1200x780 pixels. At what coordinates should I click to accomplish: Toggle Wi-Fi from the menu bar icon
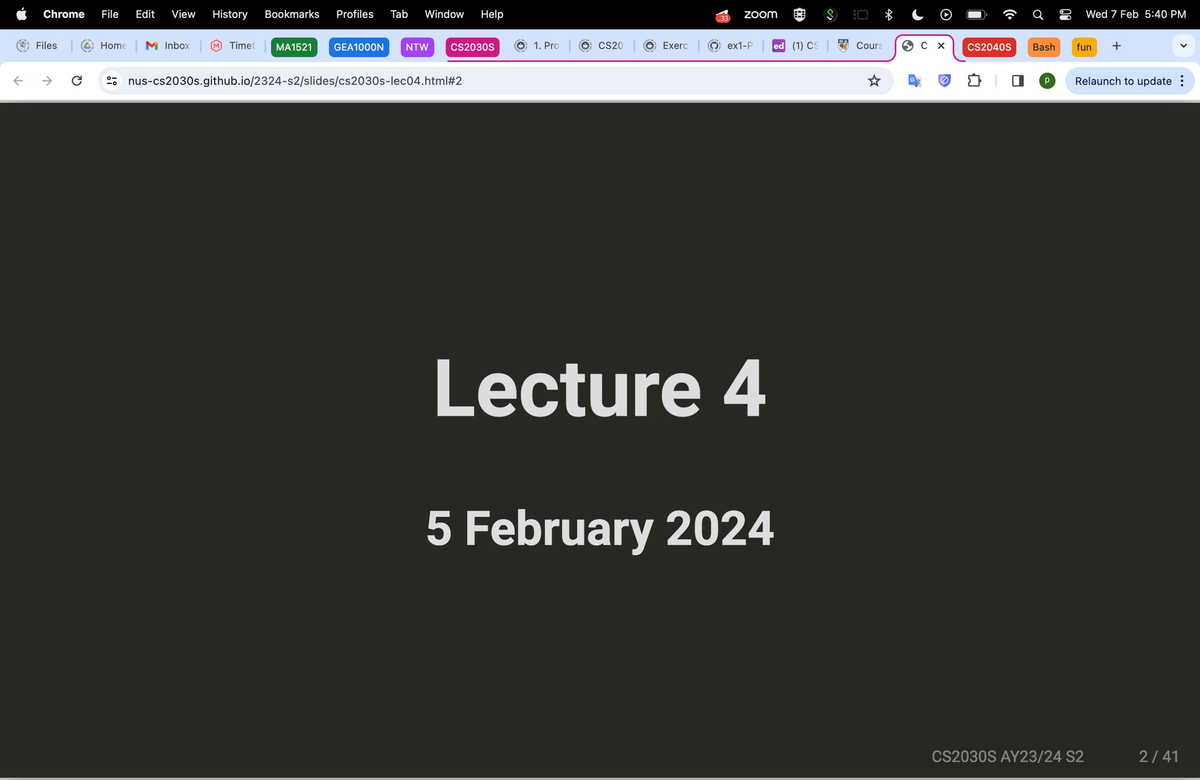(1010, 14)
